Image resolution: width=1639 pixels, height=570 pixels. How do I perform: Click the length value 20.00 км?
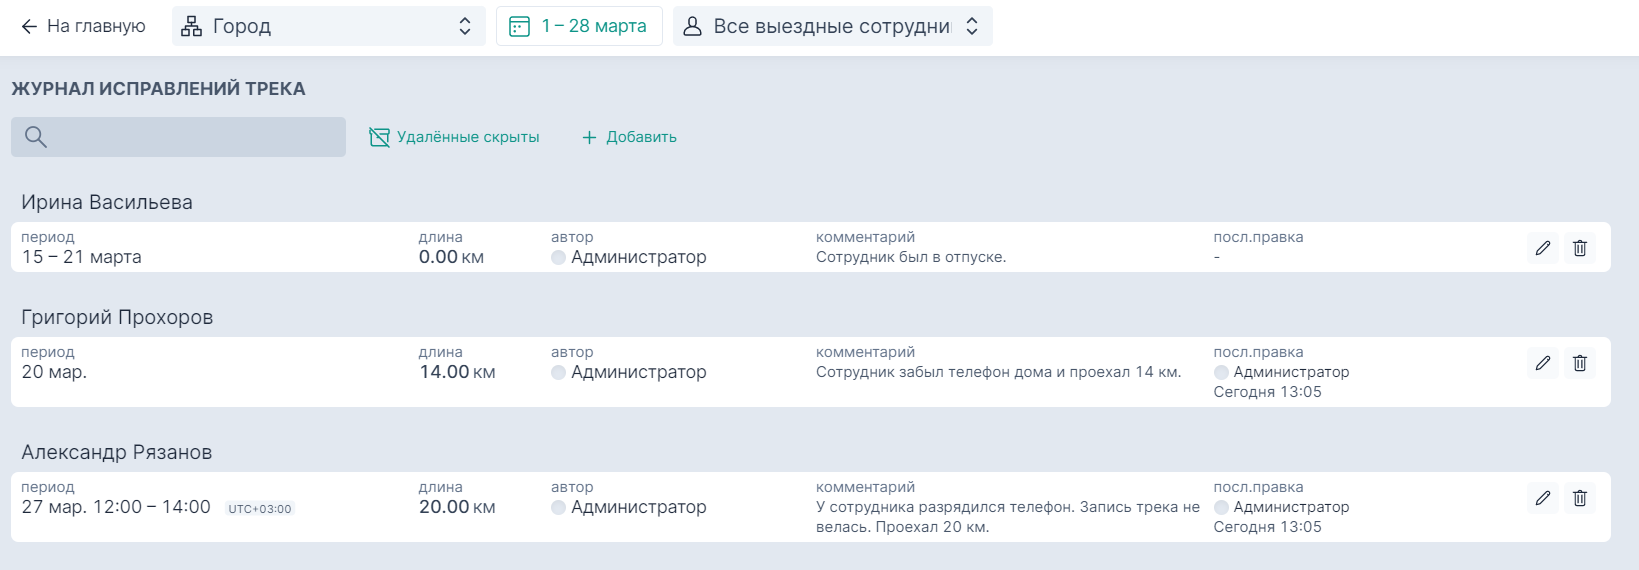click(x=457, y=507)
